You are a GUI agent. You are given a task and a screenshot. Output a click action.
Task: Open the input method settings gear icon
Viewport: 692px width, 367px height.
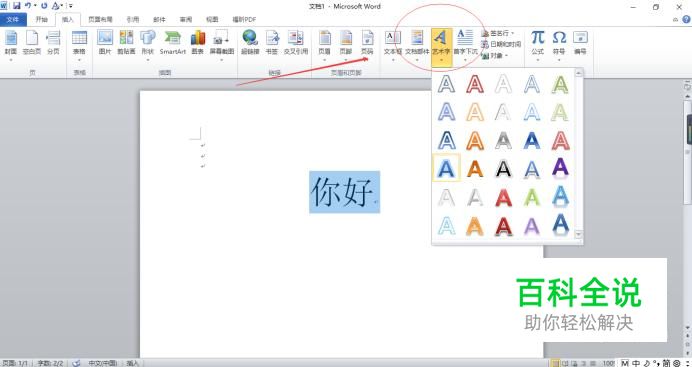[x=677, y=363]
